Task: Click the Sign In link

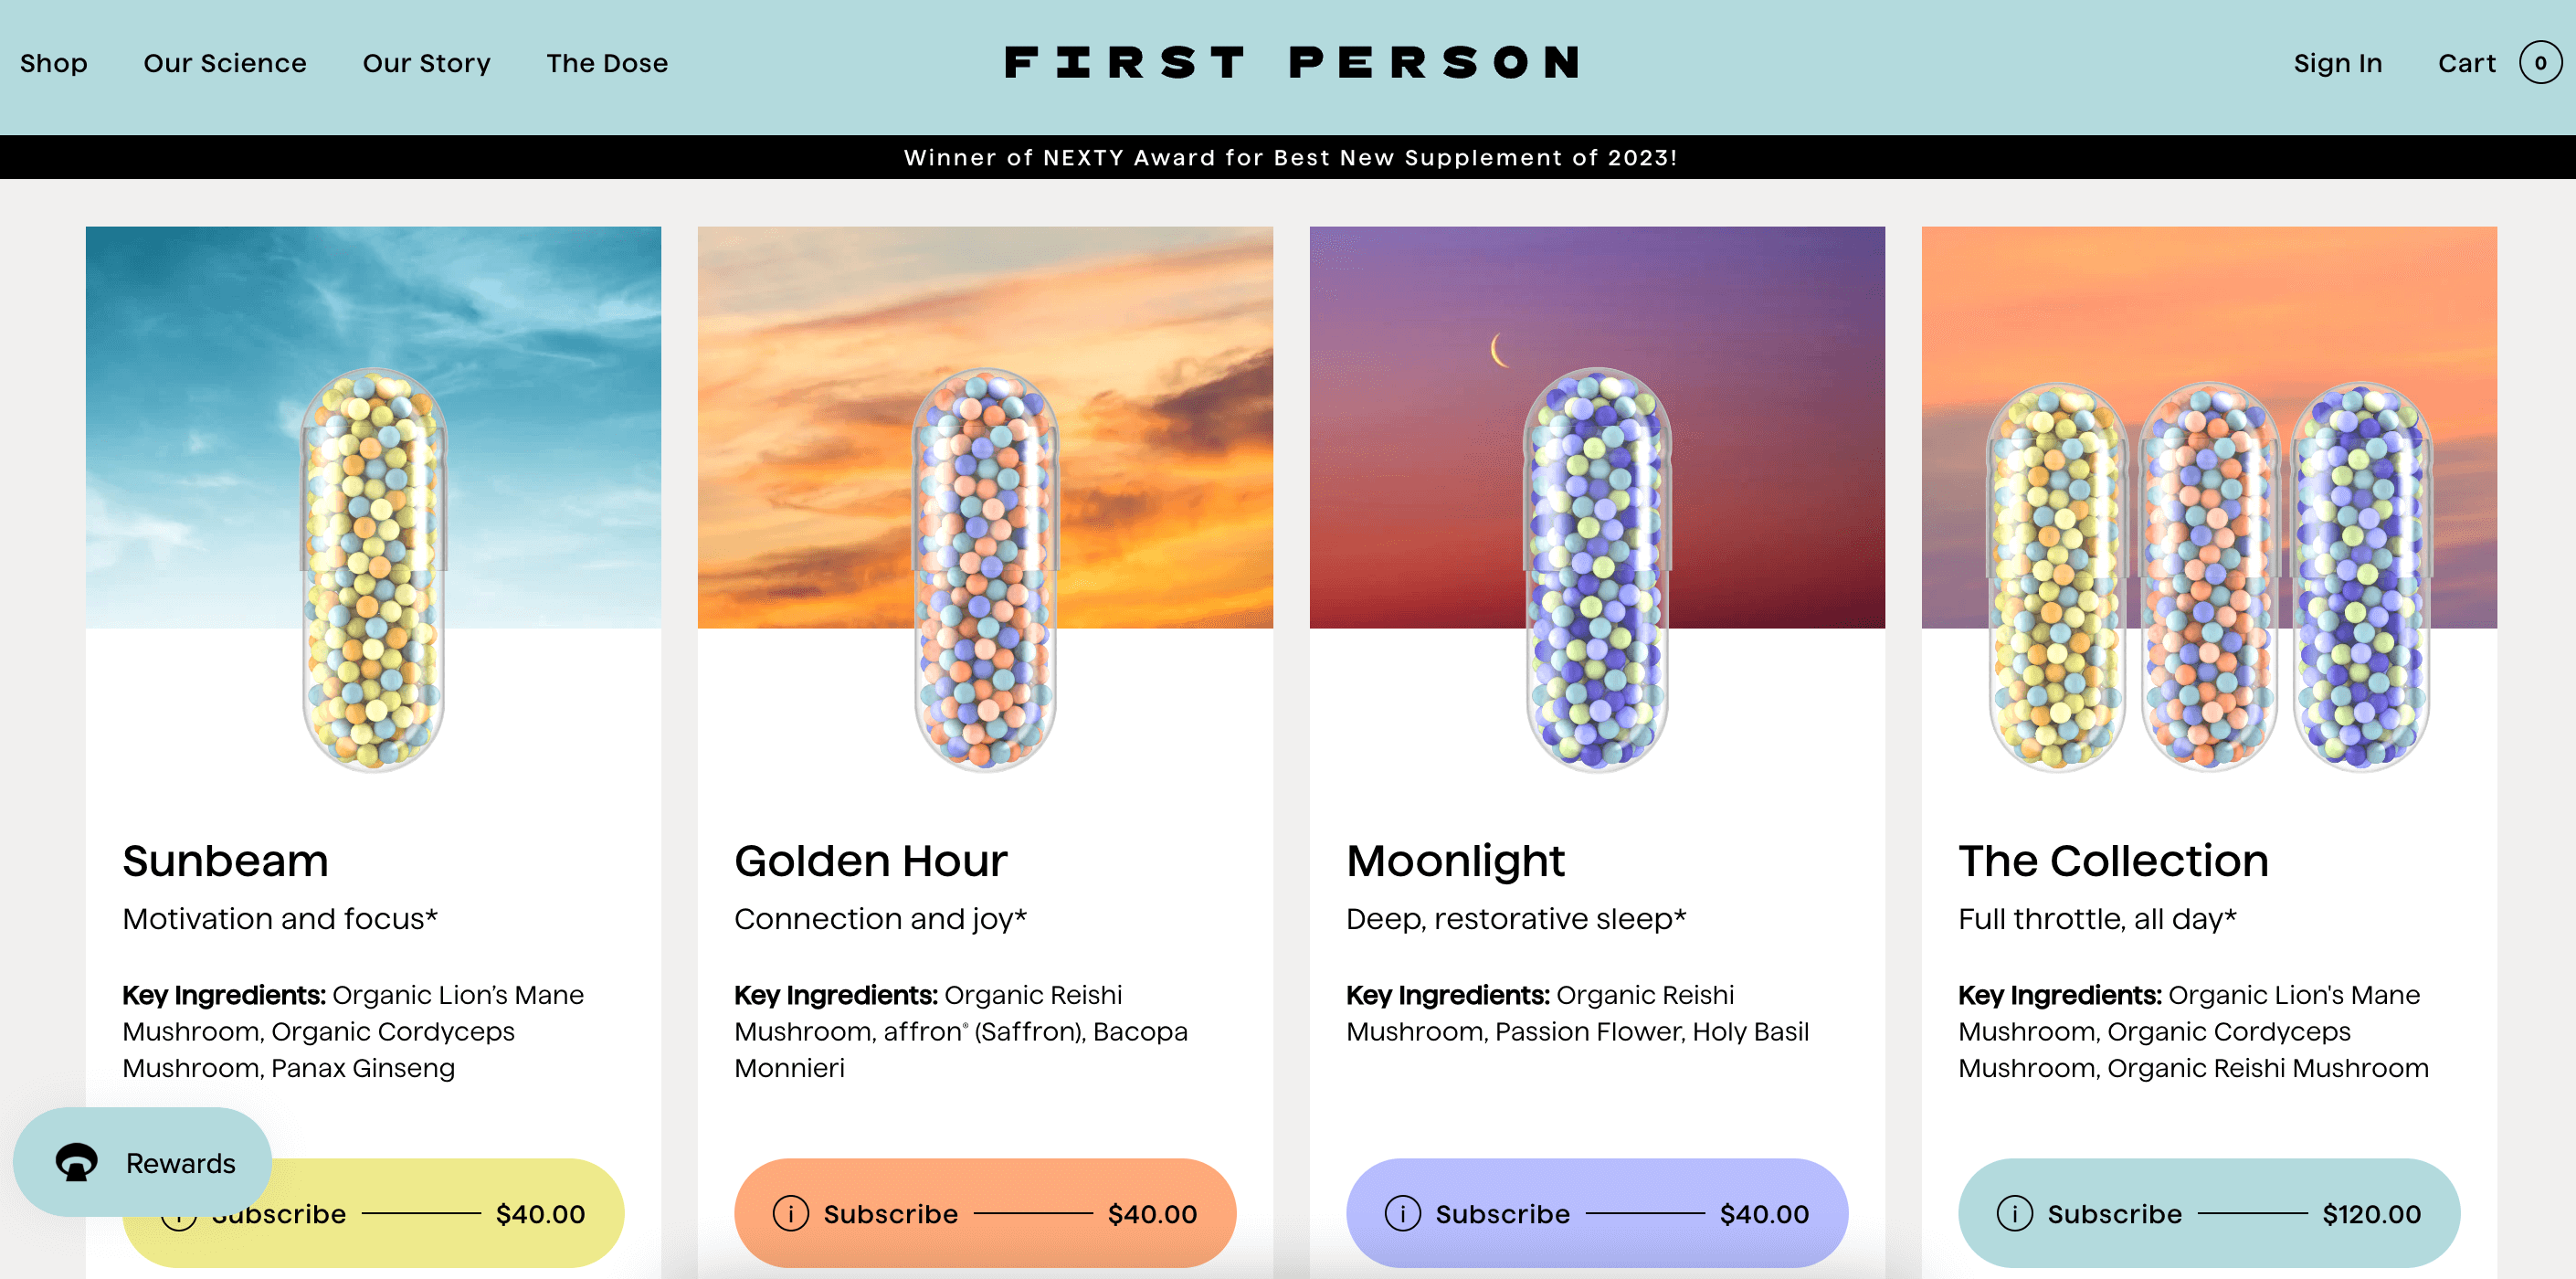Action: [x=2337, y=62]
